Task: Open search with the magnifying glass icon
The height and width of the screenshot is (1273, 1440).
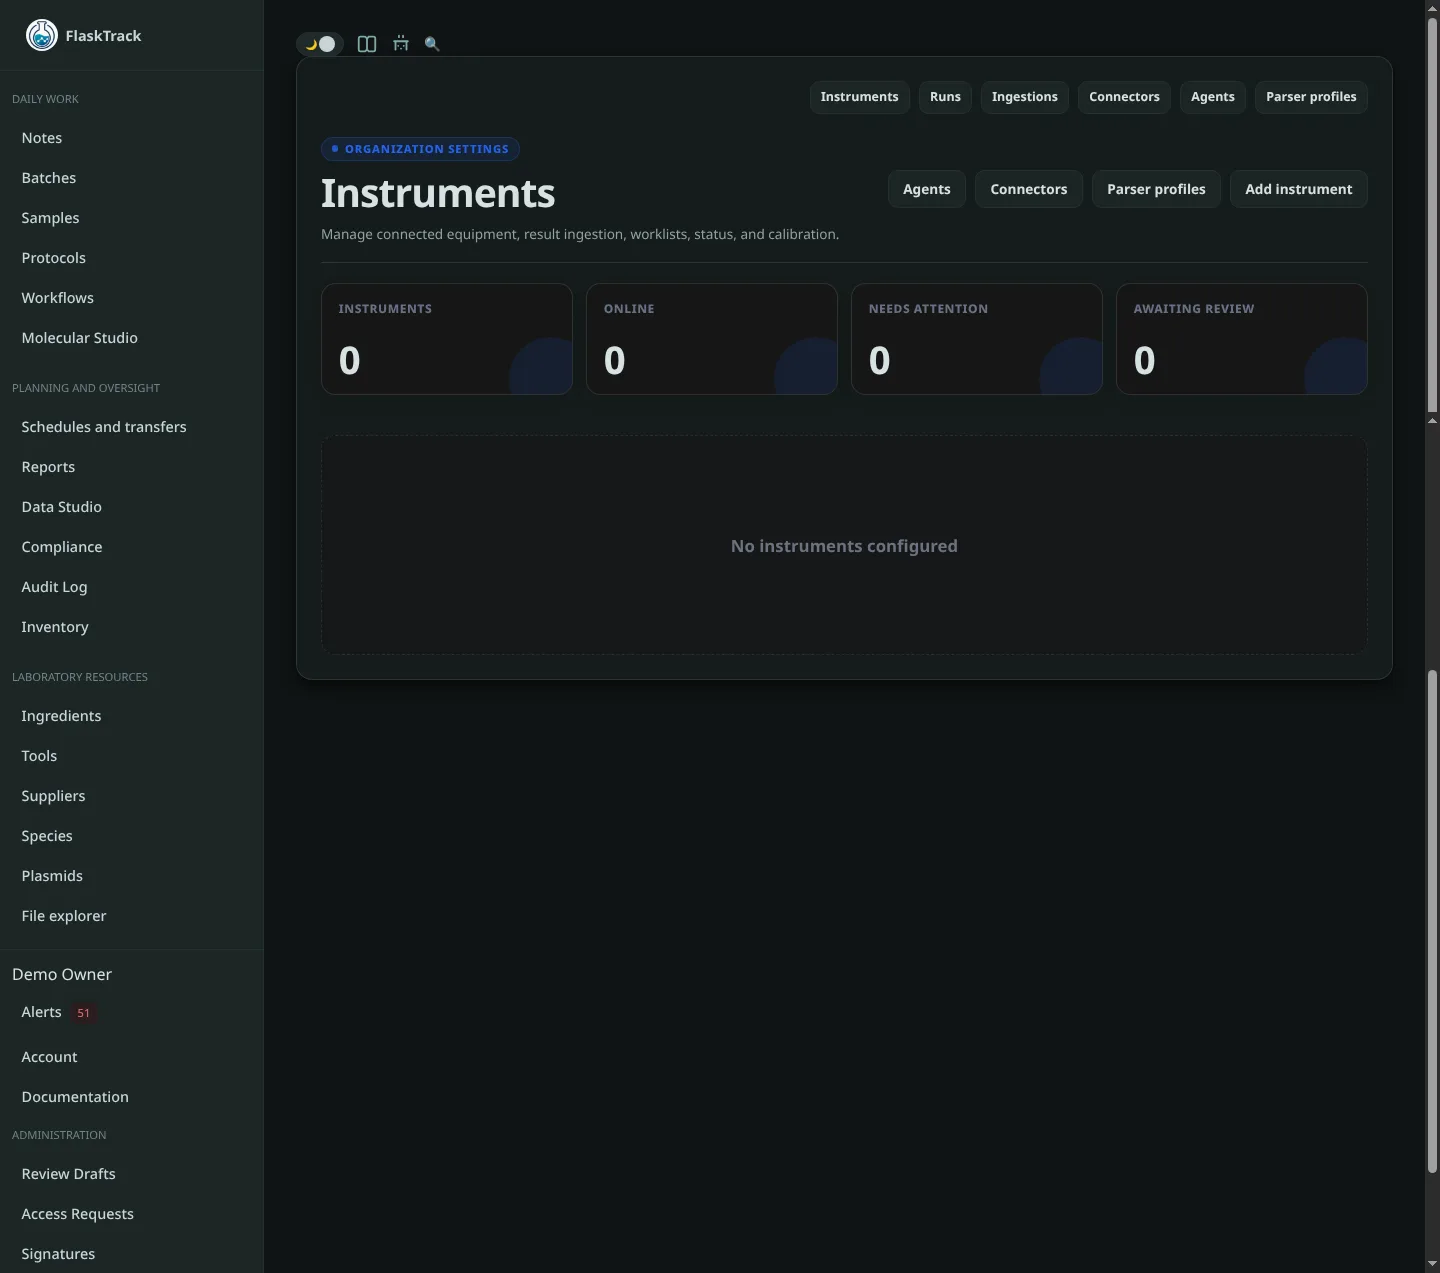Action: coord(432,44)
